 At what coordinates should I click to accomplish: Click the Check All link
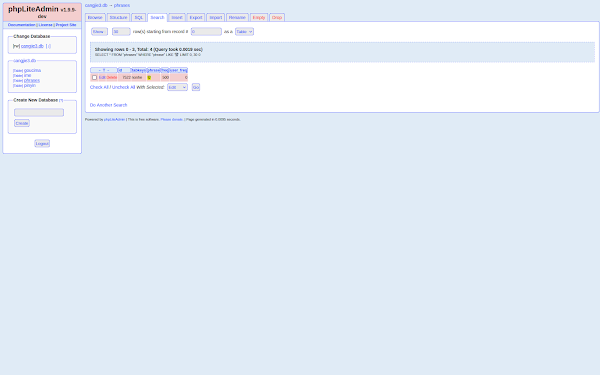99,87
